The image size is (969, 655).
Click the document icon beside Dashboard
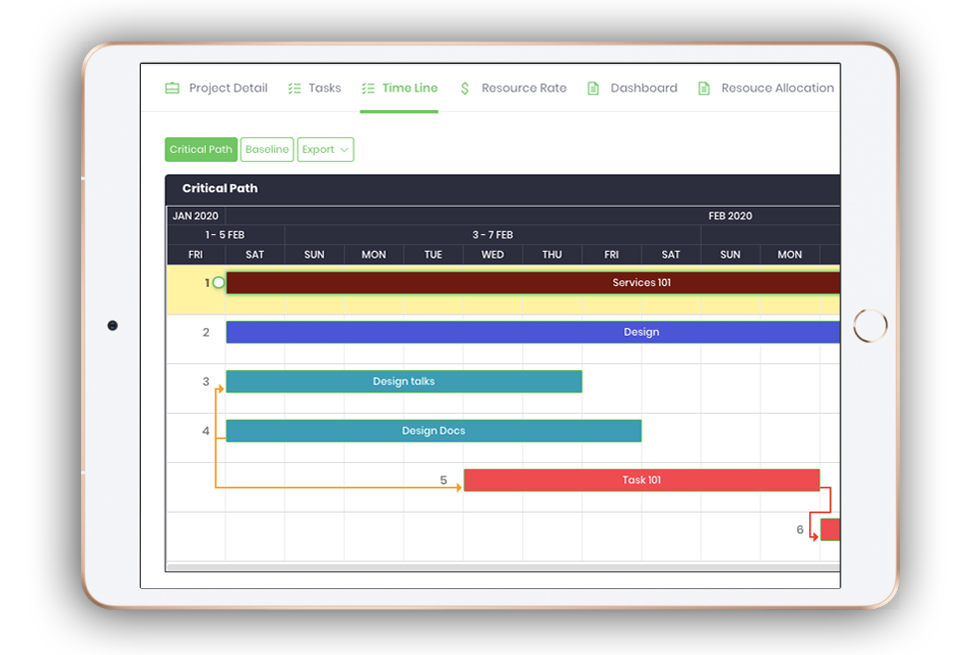pyautogui.click(x=593, y=88)
